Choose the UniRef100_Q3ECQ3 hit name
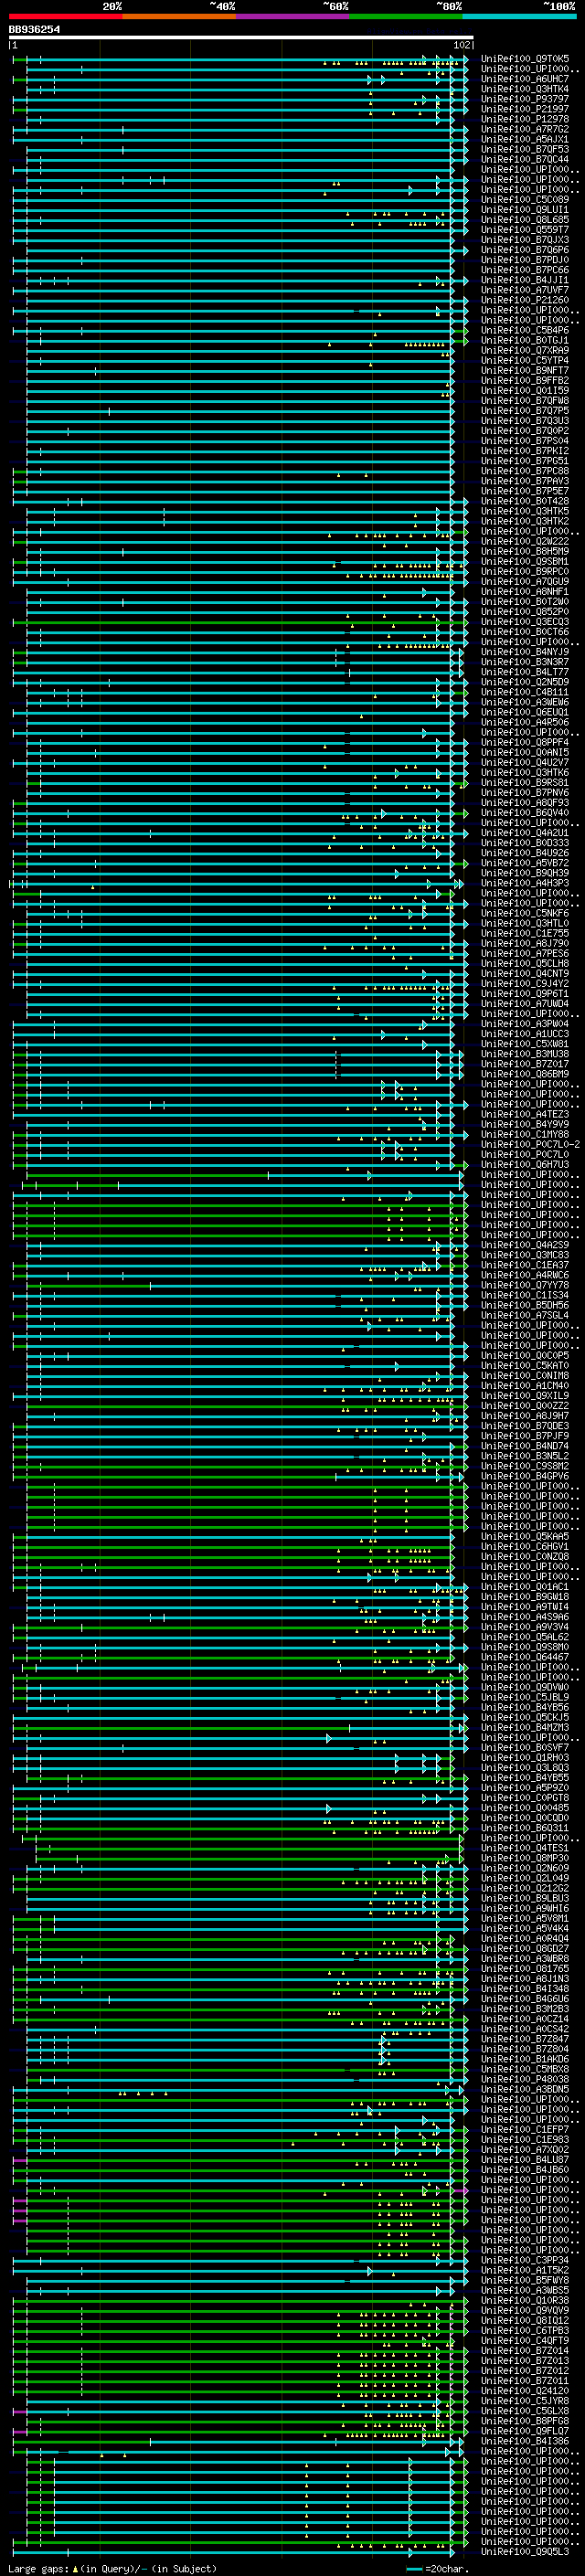This screenshot has width=585, height=2576. click(525, 622)
